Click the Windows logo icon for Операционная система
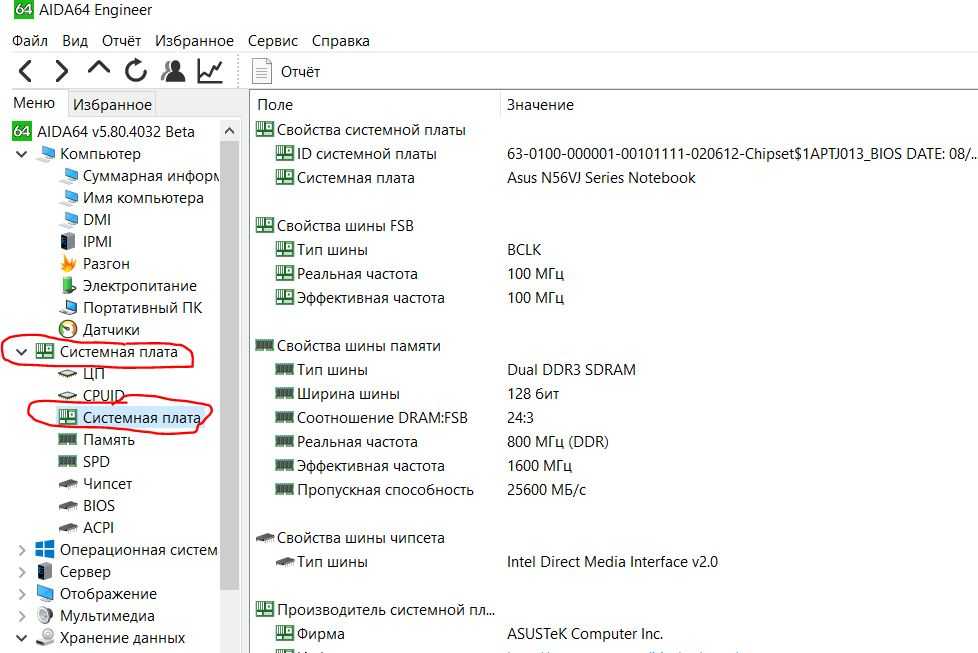This screenshot has height=653, width=978. [45, 549]
